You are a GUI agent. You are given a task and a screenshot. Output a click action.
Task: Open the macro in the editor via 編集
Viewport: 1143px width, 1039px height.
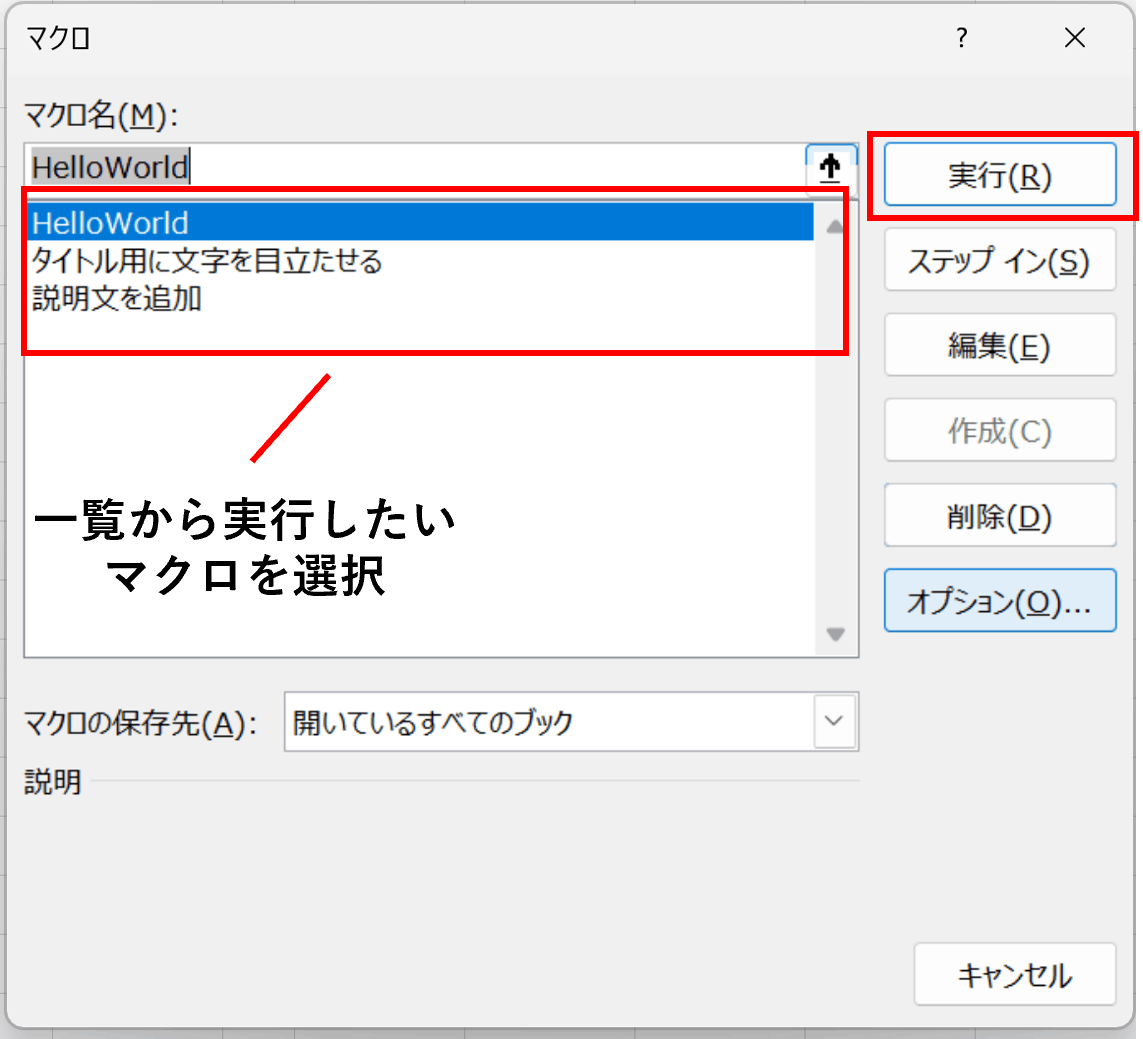click(x=1000, y=344)
